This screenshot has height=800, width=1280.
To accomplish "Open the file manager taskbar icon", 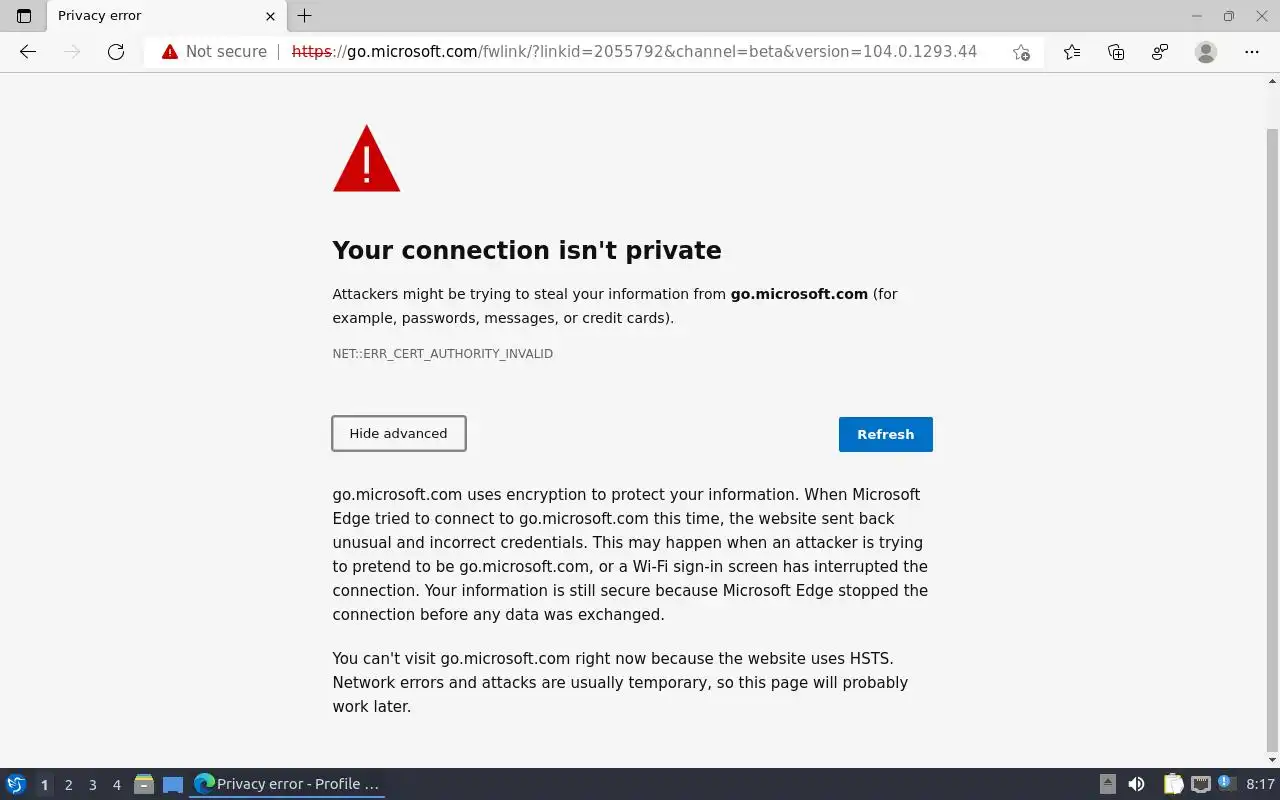I will point(144,784).
